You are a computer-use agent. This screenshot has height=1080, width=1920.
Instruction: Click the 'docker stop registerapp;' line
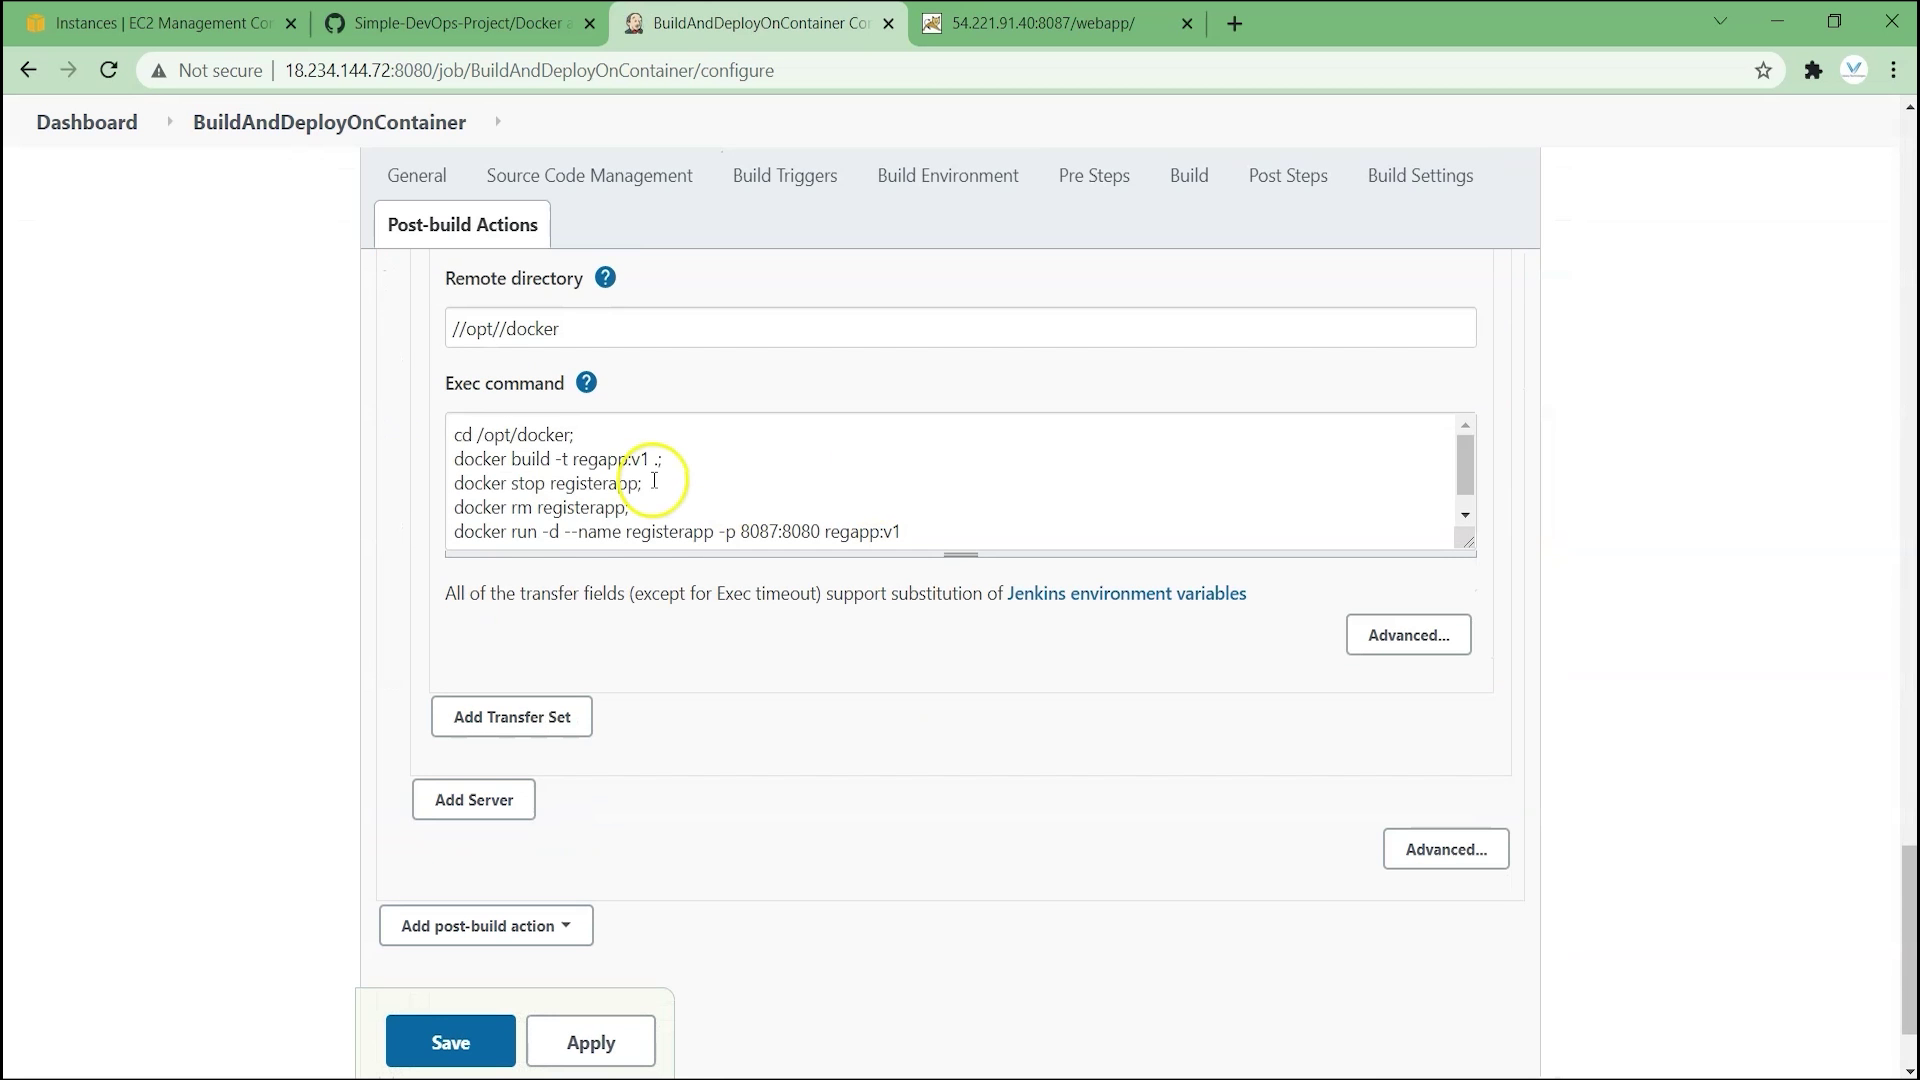[547, 483]
